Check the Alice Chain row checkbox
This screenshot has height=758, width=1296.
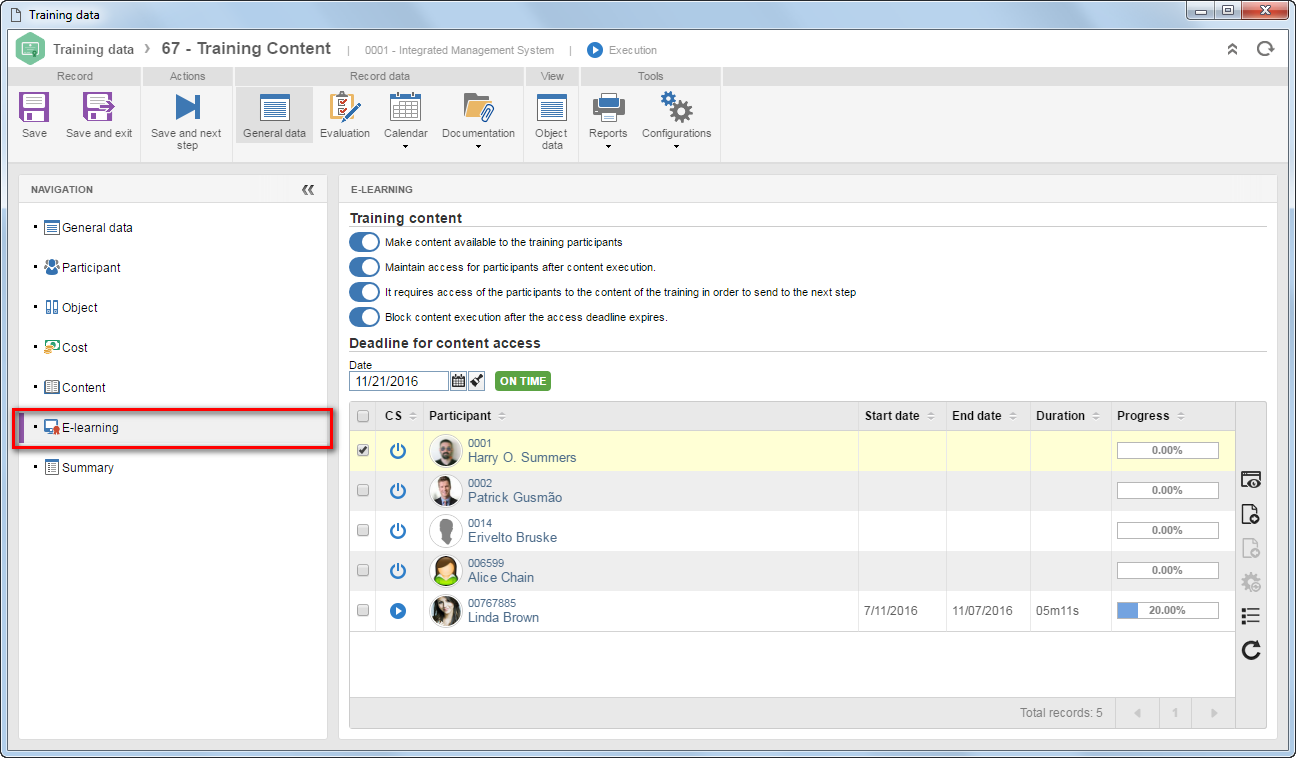pos(363,571)
